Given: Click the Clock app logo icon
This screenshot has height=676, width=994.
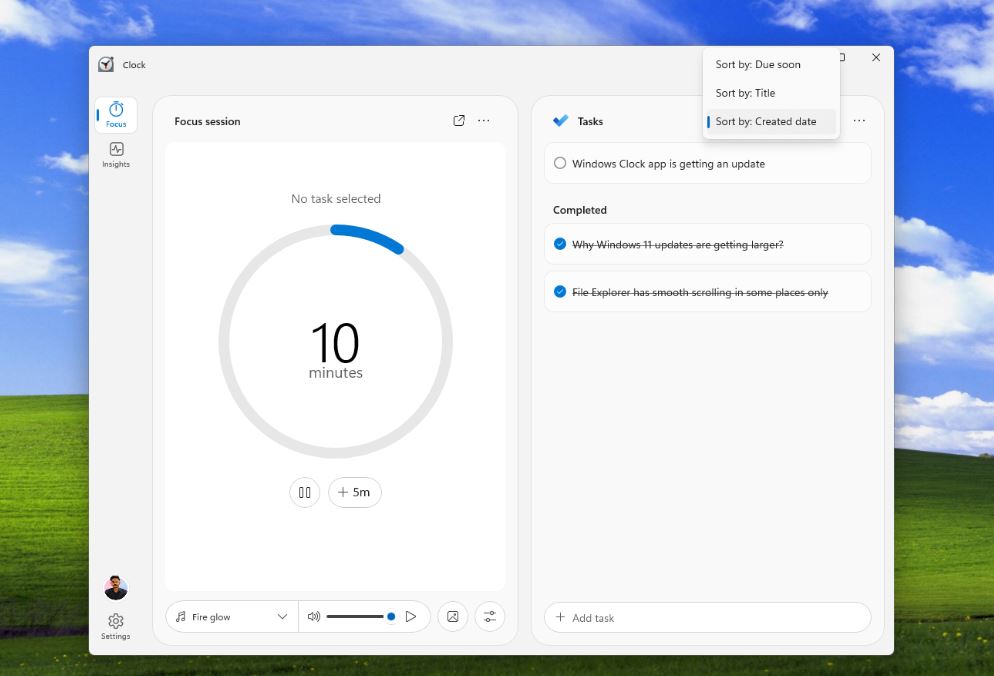Looking at the screenshot, I should (x=106, y=63).
